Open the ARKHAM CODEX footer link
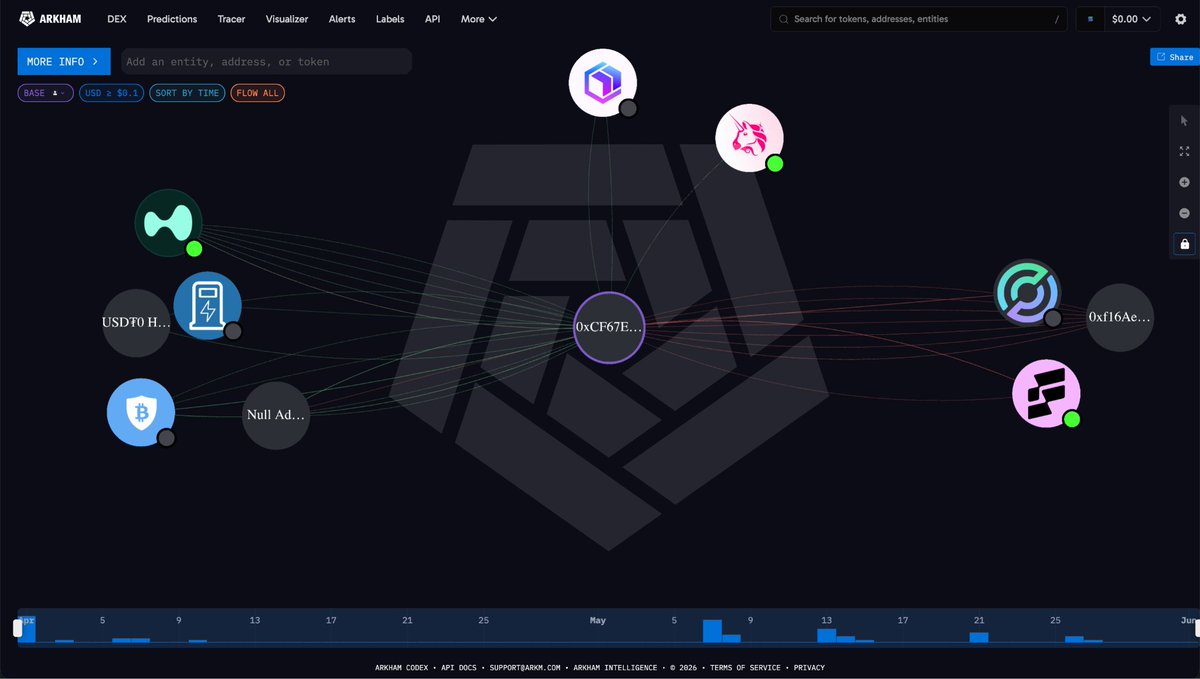The width and height of the screenshot is (1200, 679). [x=402, y=668]
